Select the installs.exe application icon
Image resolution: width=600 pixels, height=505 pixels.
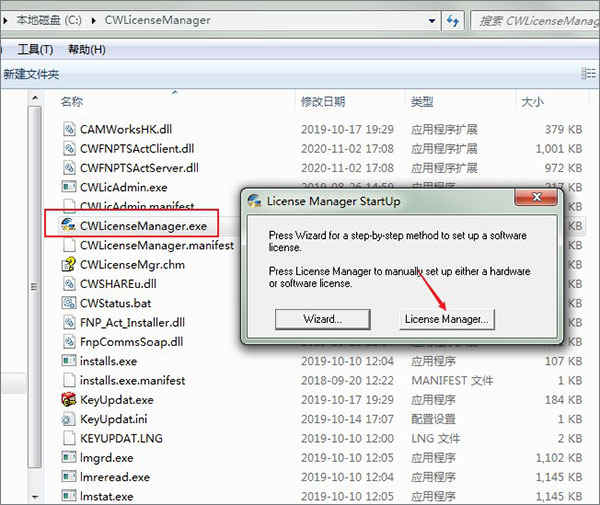coord(69,361)
